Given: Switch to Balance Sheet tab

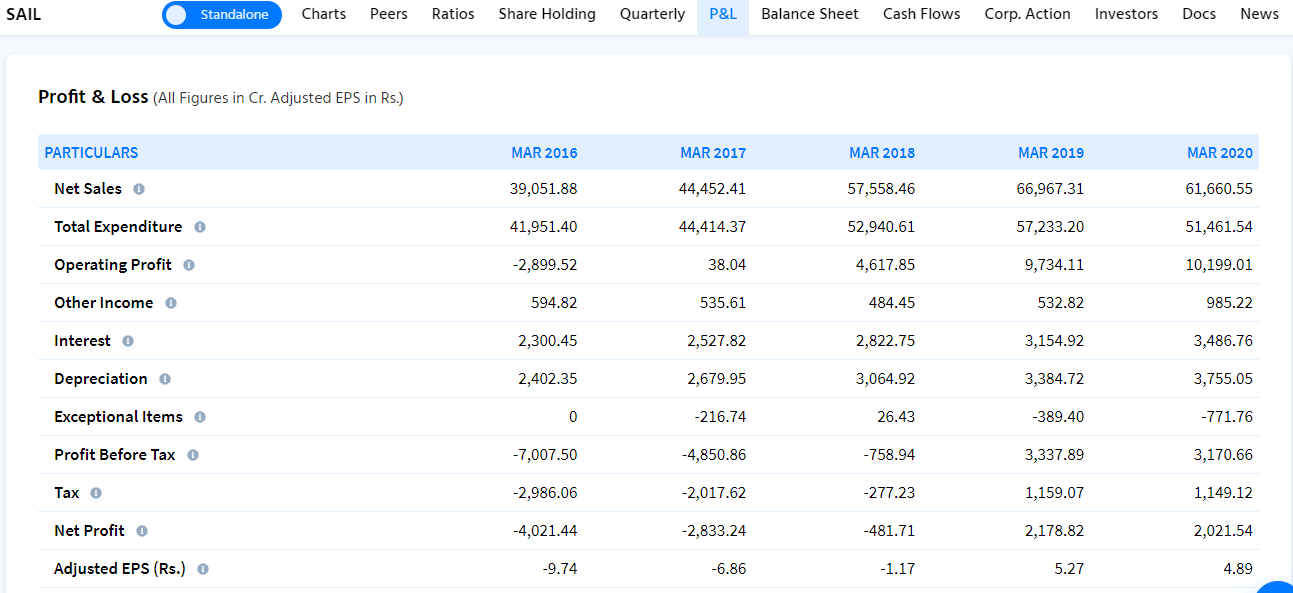Looking at the screenshot, I should (x=810, y=14).
